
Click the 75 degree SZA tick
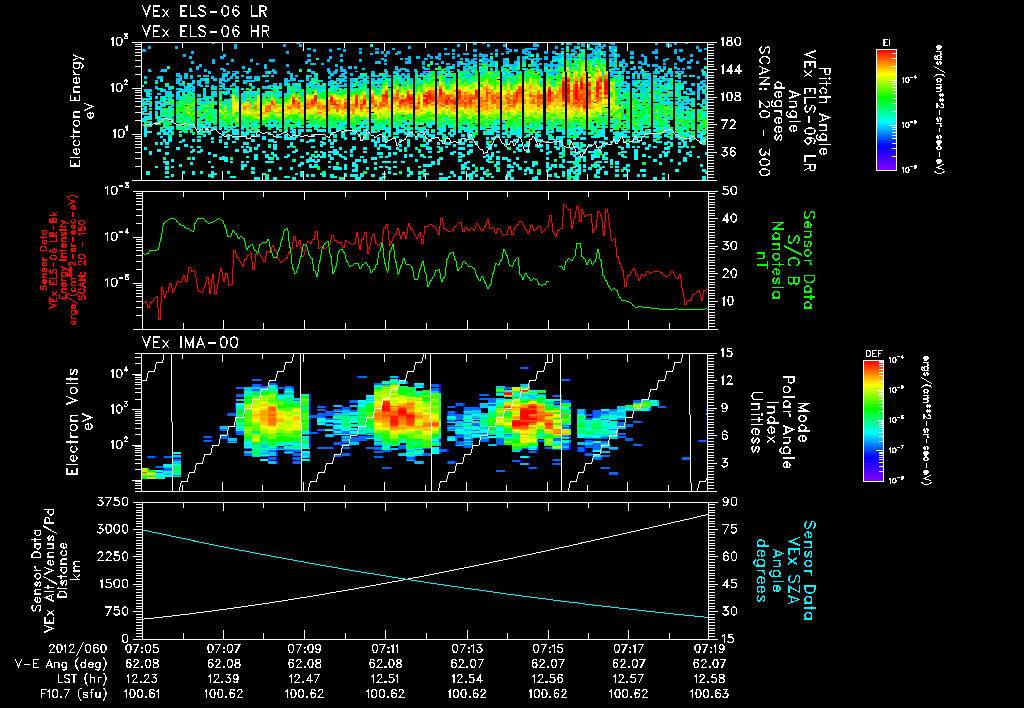(731, 529)
